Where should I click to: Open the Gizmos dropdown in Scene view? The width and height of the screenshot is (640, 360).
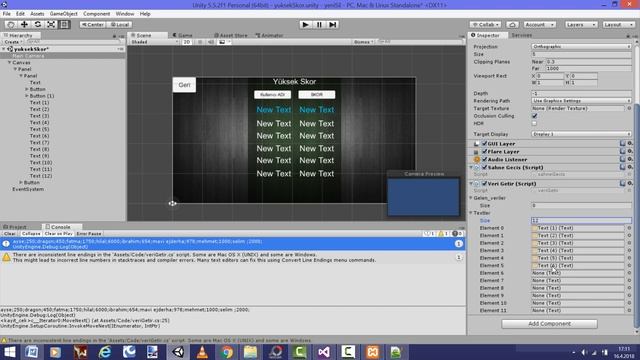tap(363, 42)
